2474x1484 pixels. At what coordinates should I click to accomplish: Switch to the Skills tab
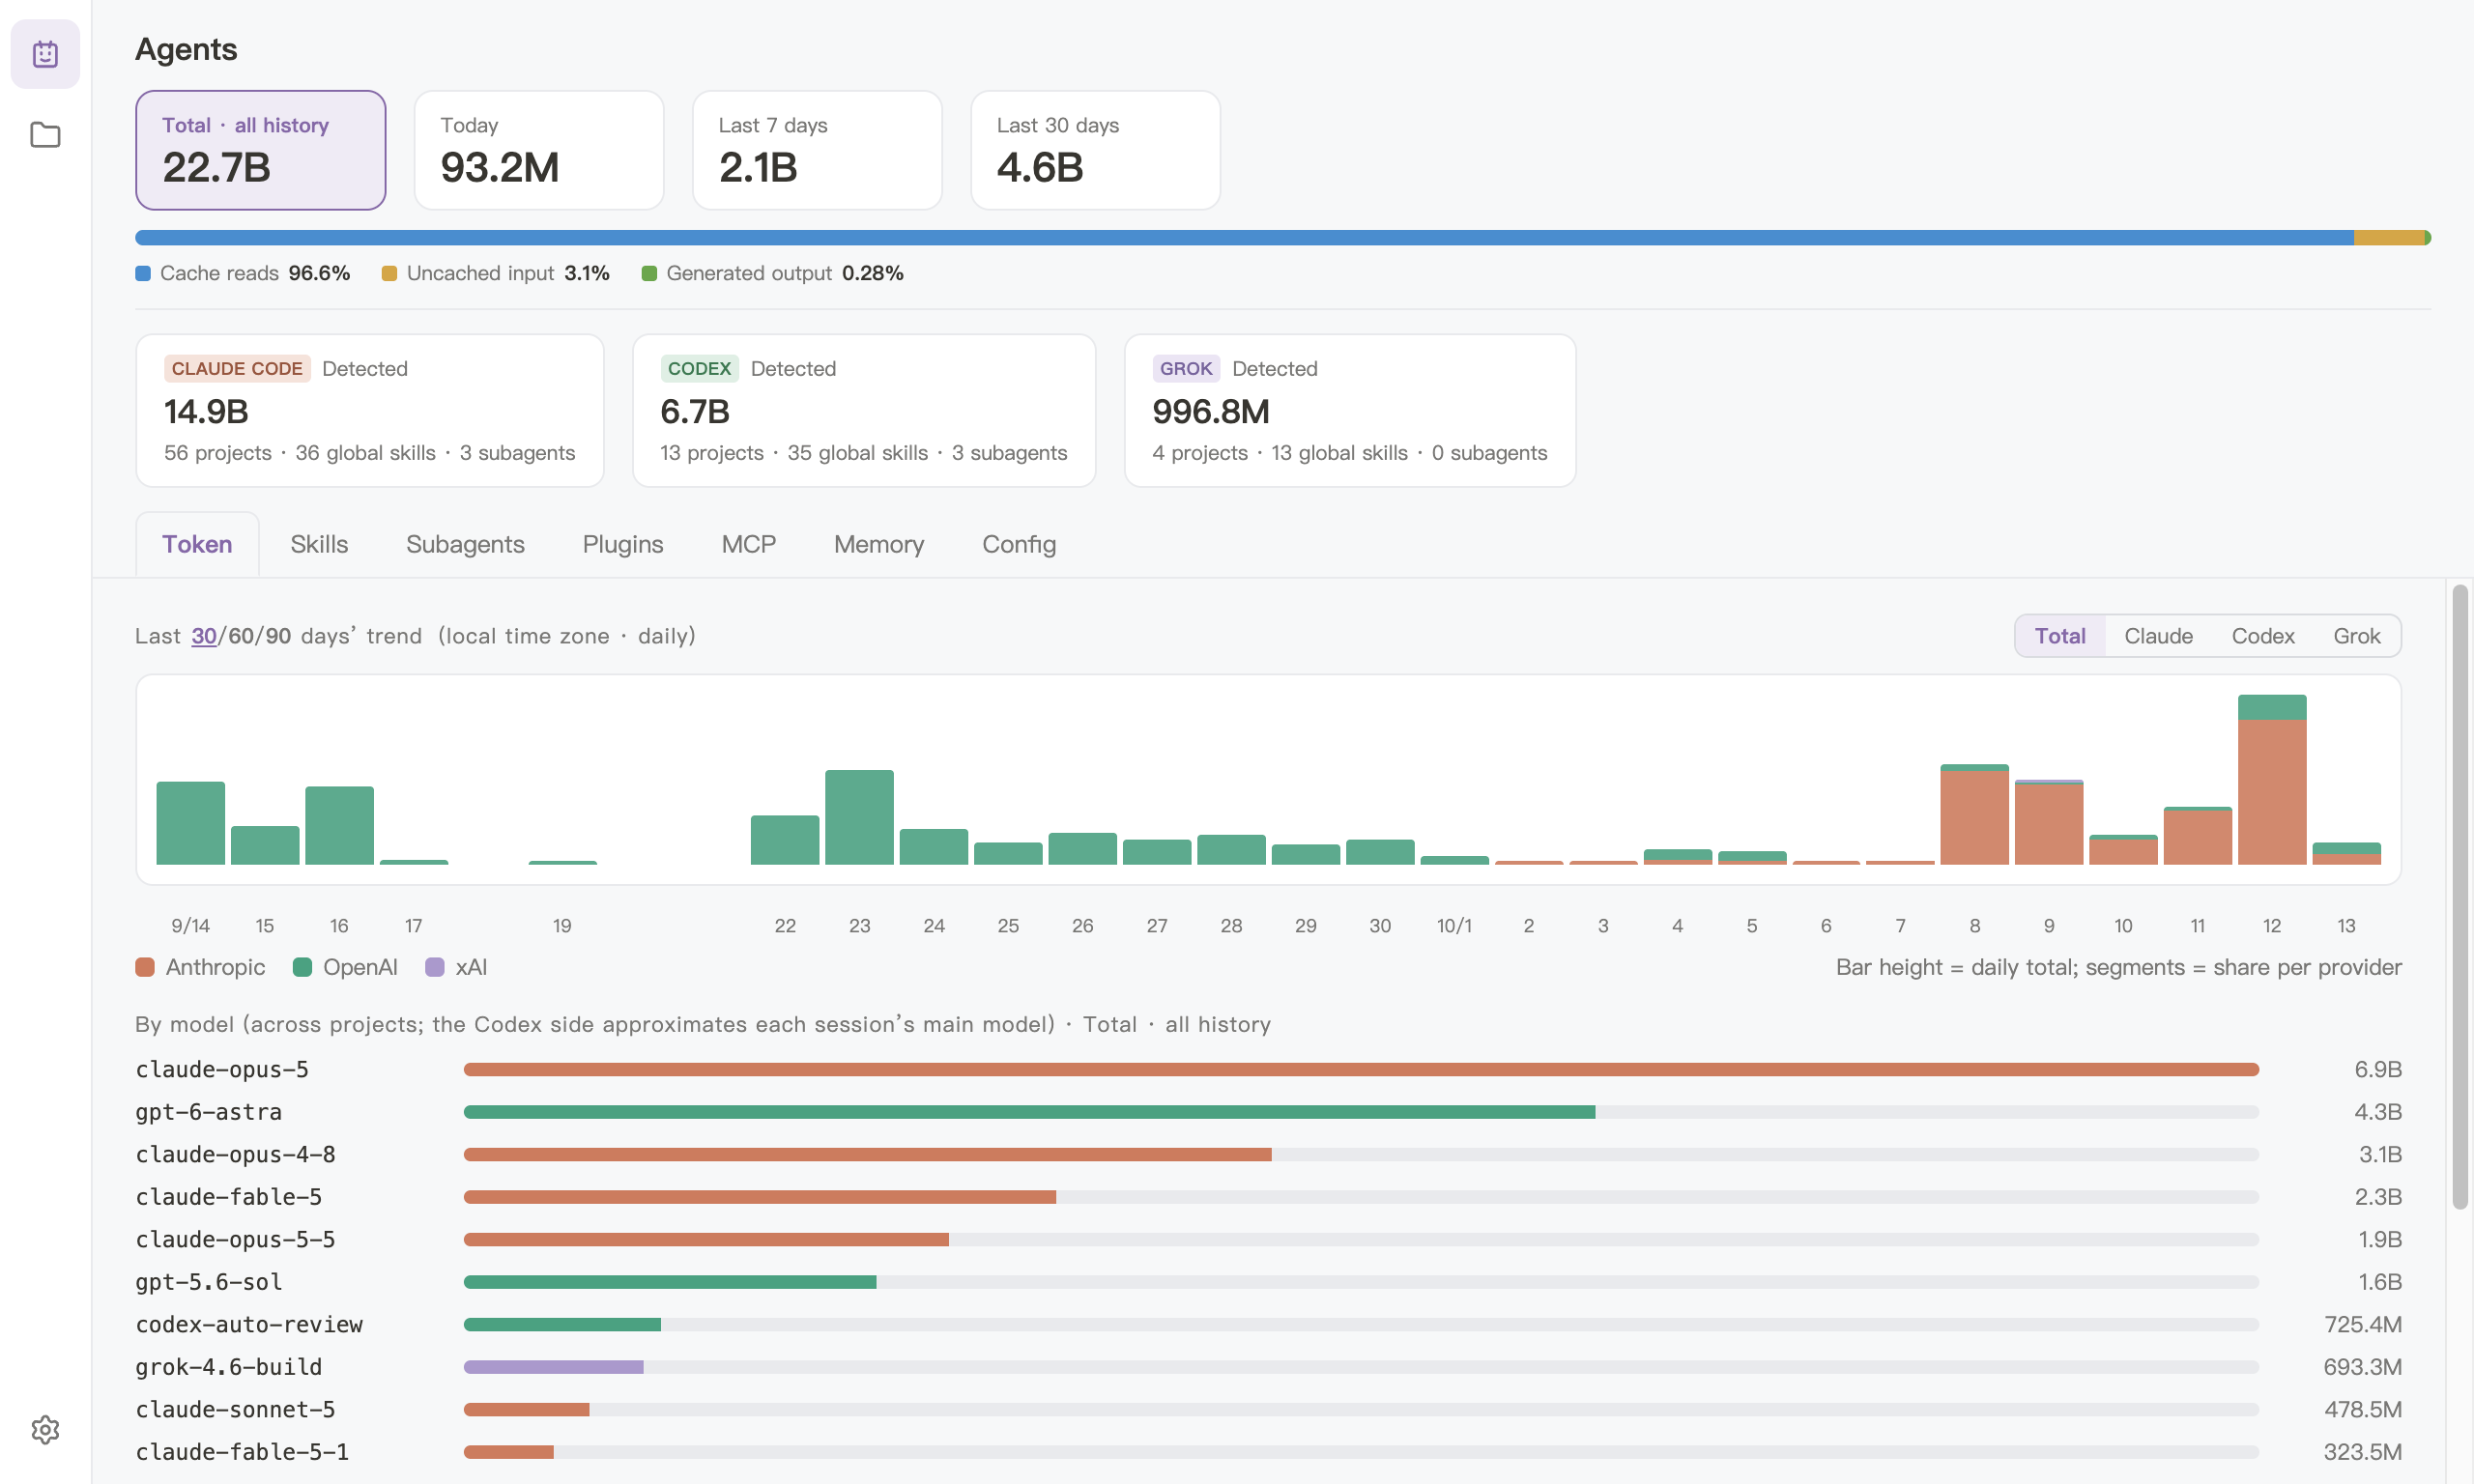coord(319,544)
